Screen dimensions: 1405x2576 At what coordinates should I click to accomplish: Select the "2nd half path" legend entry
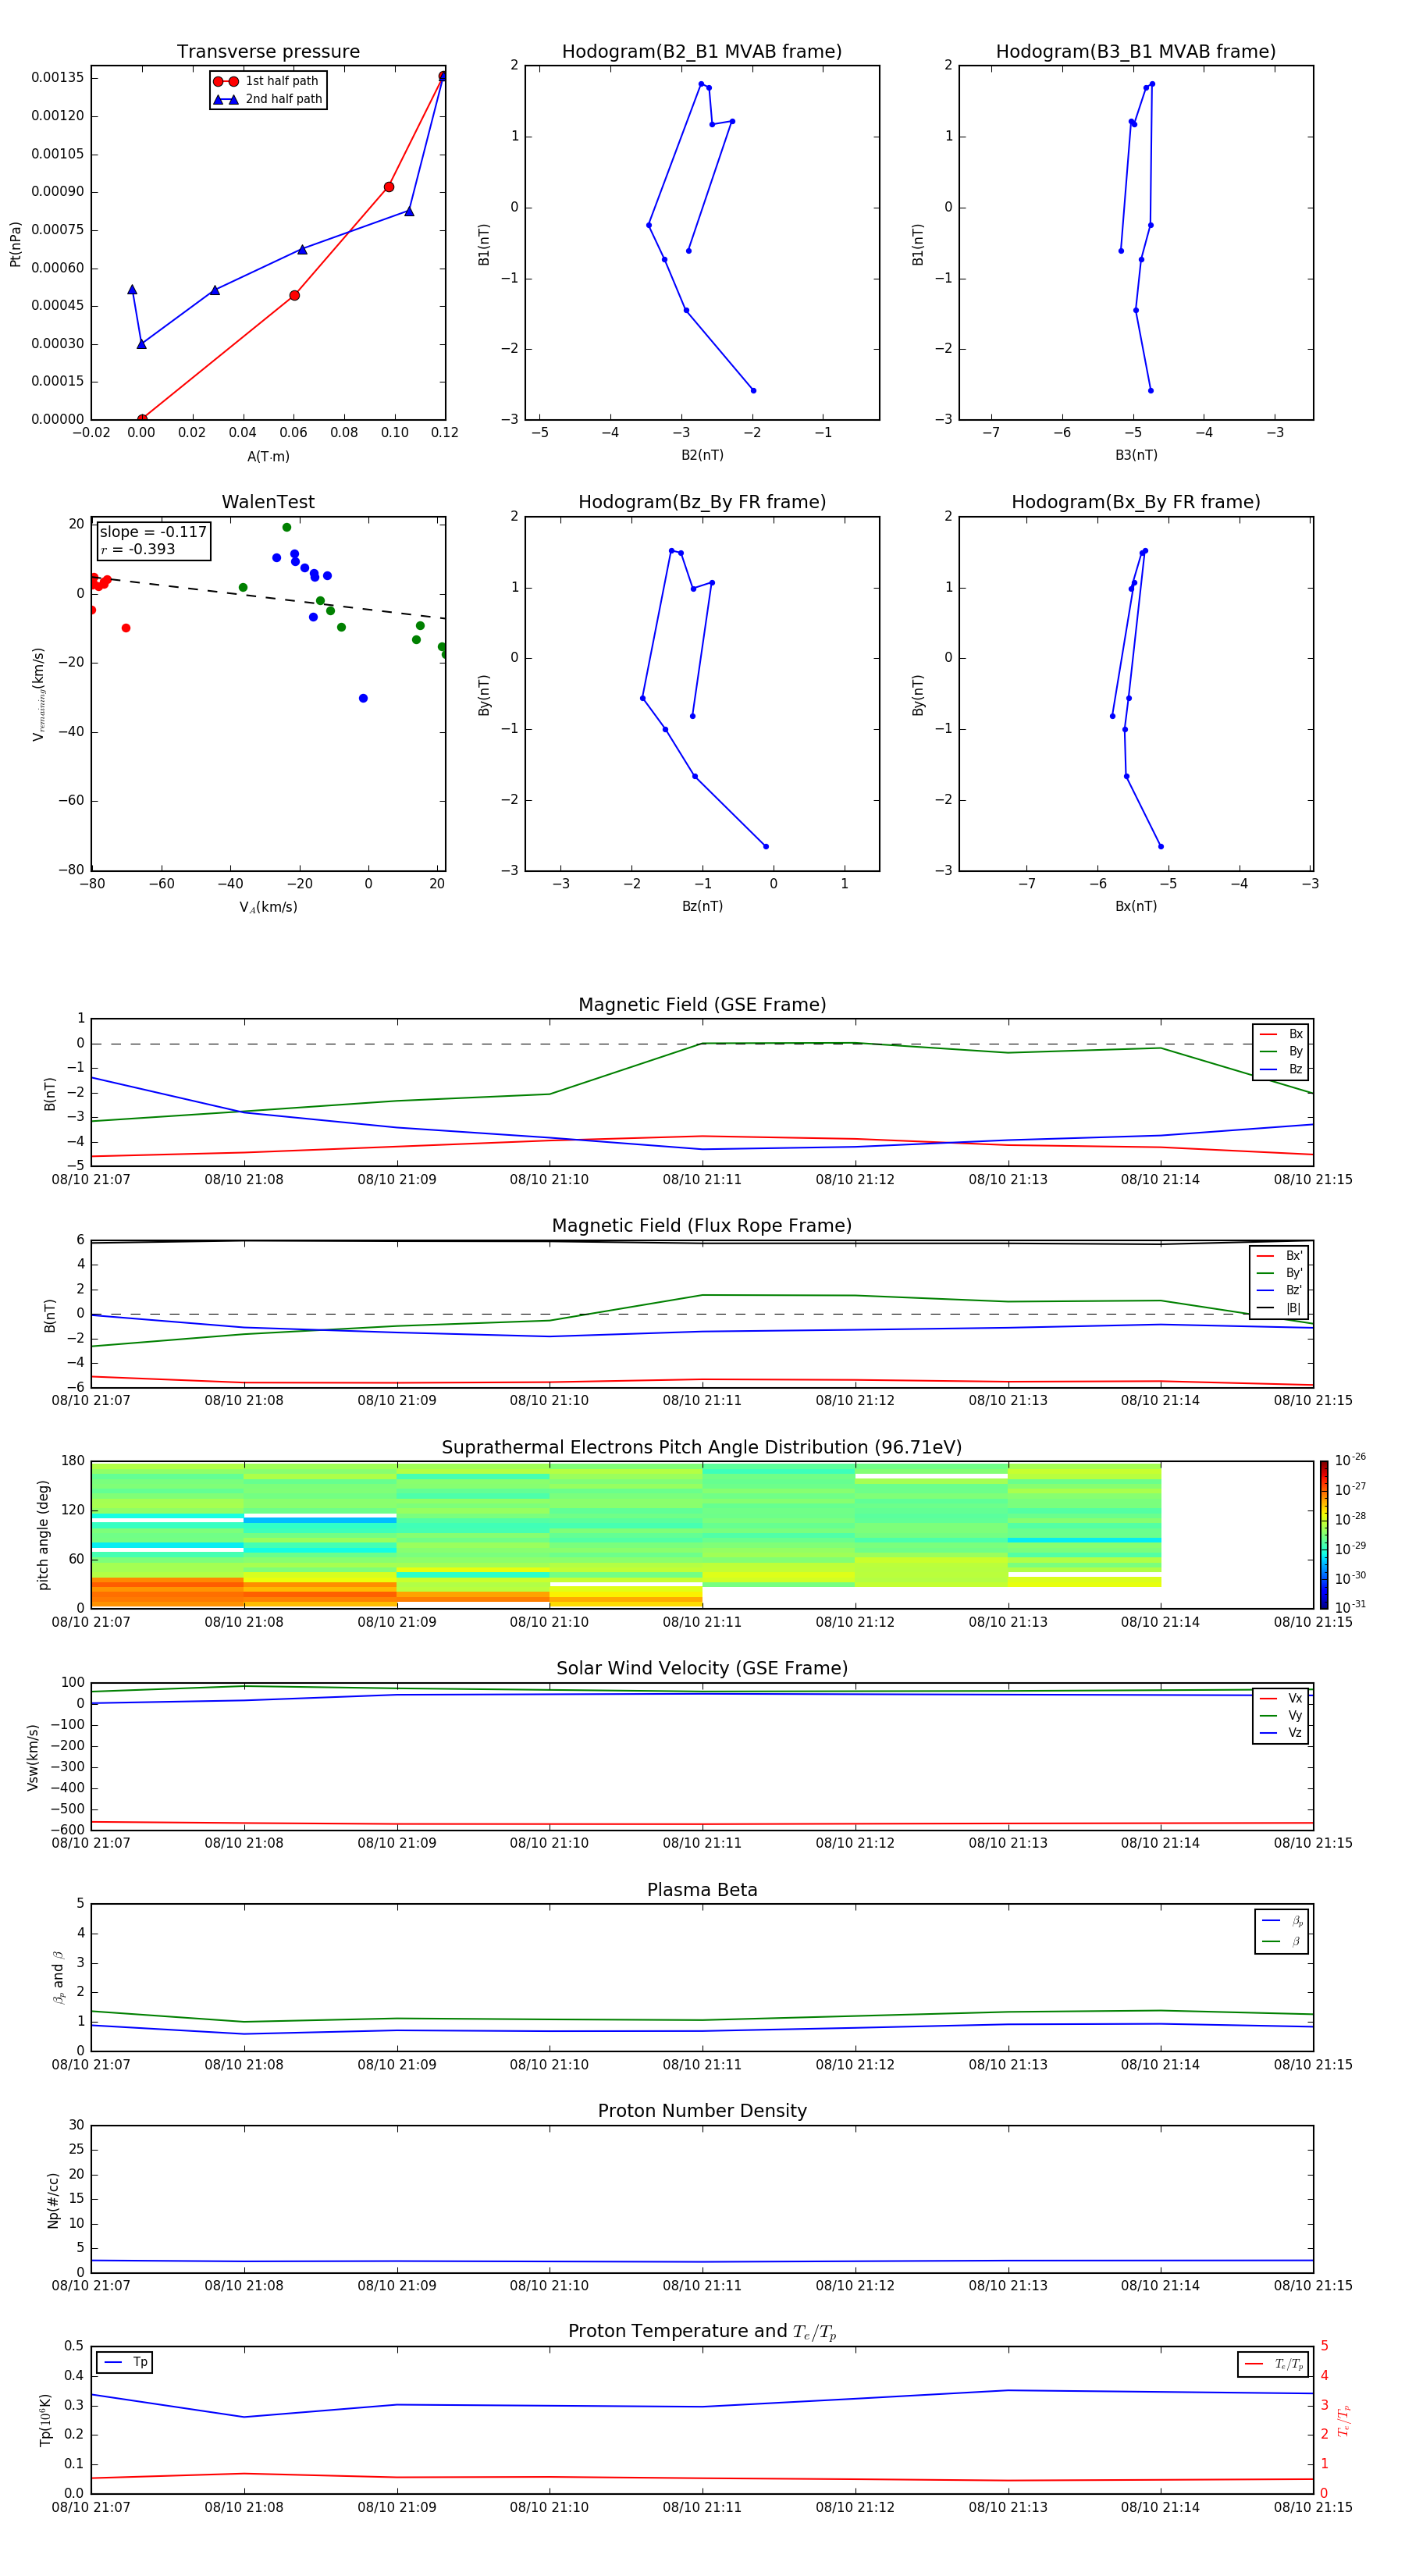coord(267,99)
